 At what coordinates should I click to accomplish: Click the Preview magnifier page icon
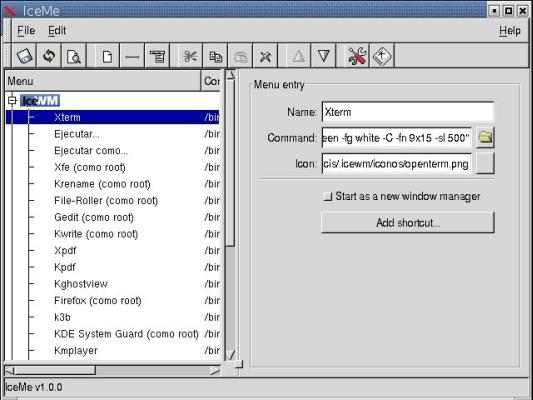point(73,56)
